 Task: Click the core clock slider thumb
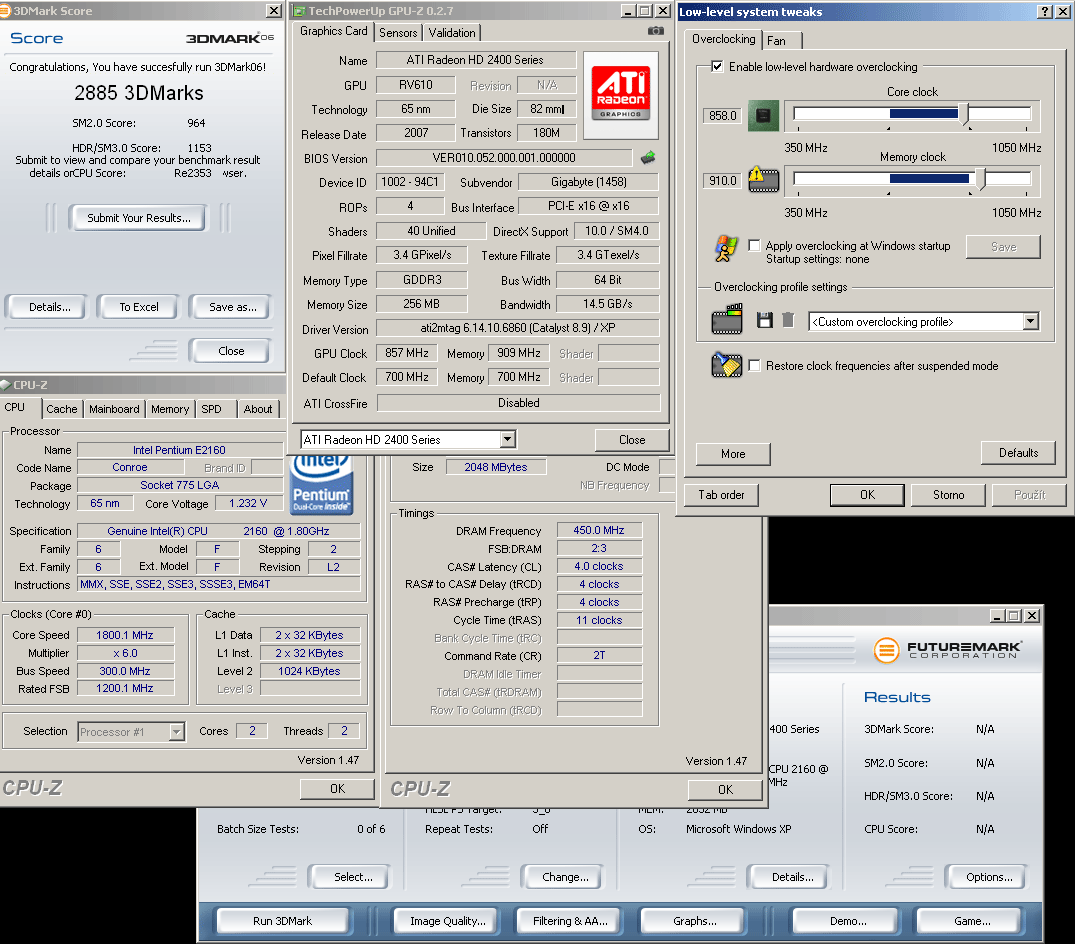click(965, 114)
